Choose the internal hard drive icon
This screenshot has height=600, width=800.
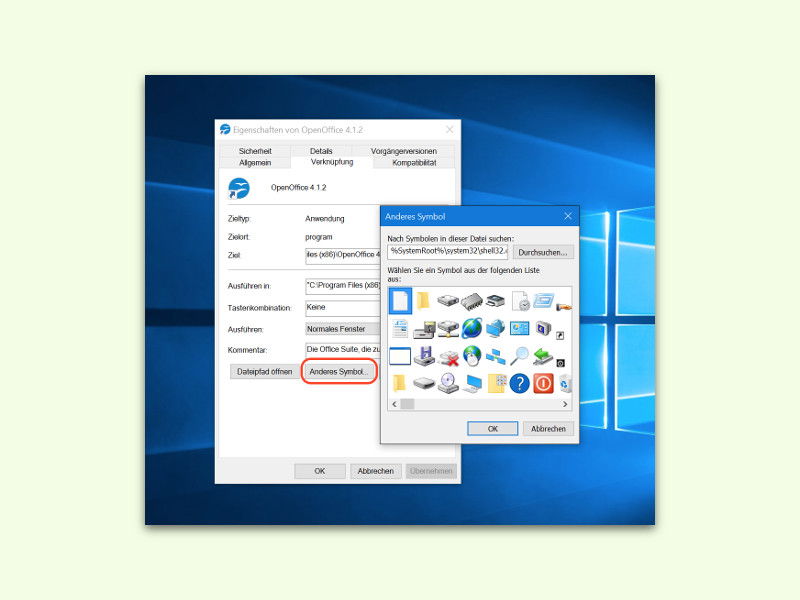[447, 301]
